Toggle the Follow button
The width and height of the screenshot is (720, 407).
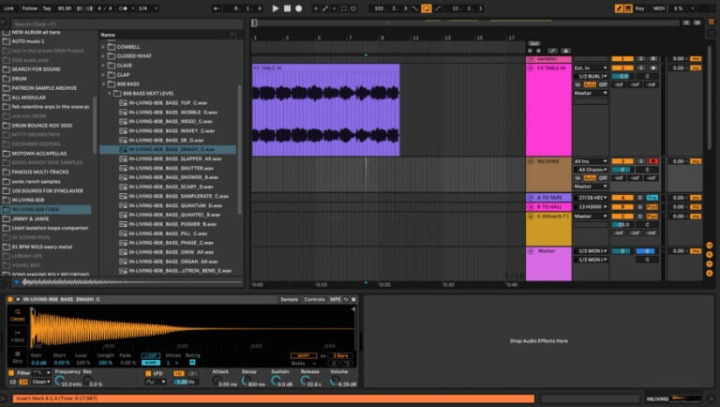30,8
